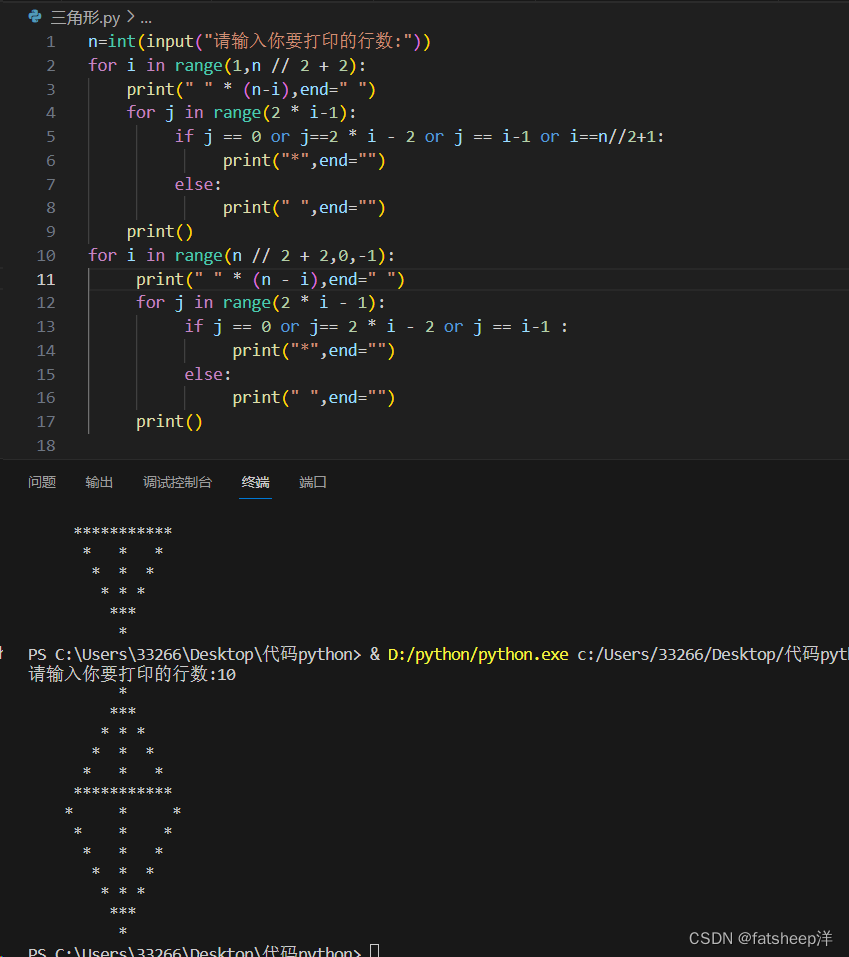Click the 'print()' statement on line 17
Screen dimensions: 849x957
click(x=169, y=422)
